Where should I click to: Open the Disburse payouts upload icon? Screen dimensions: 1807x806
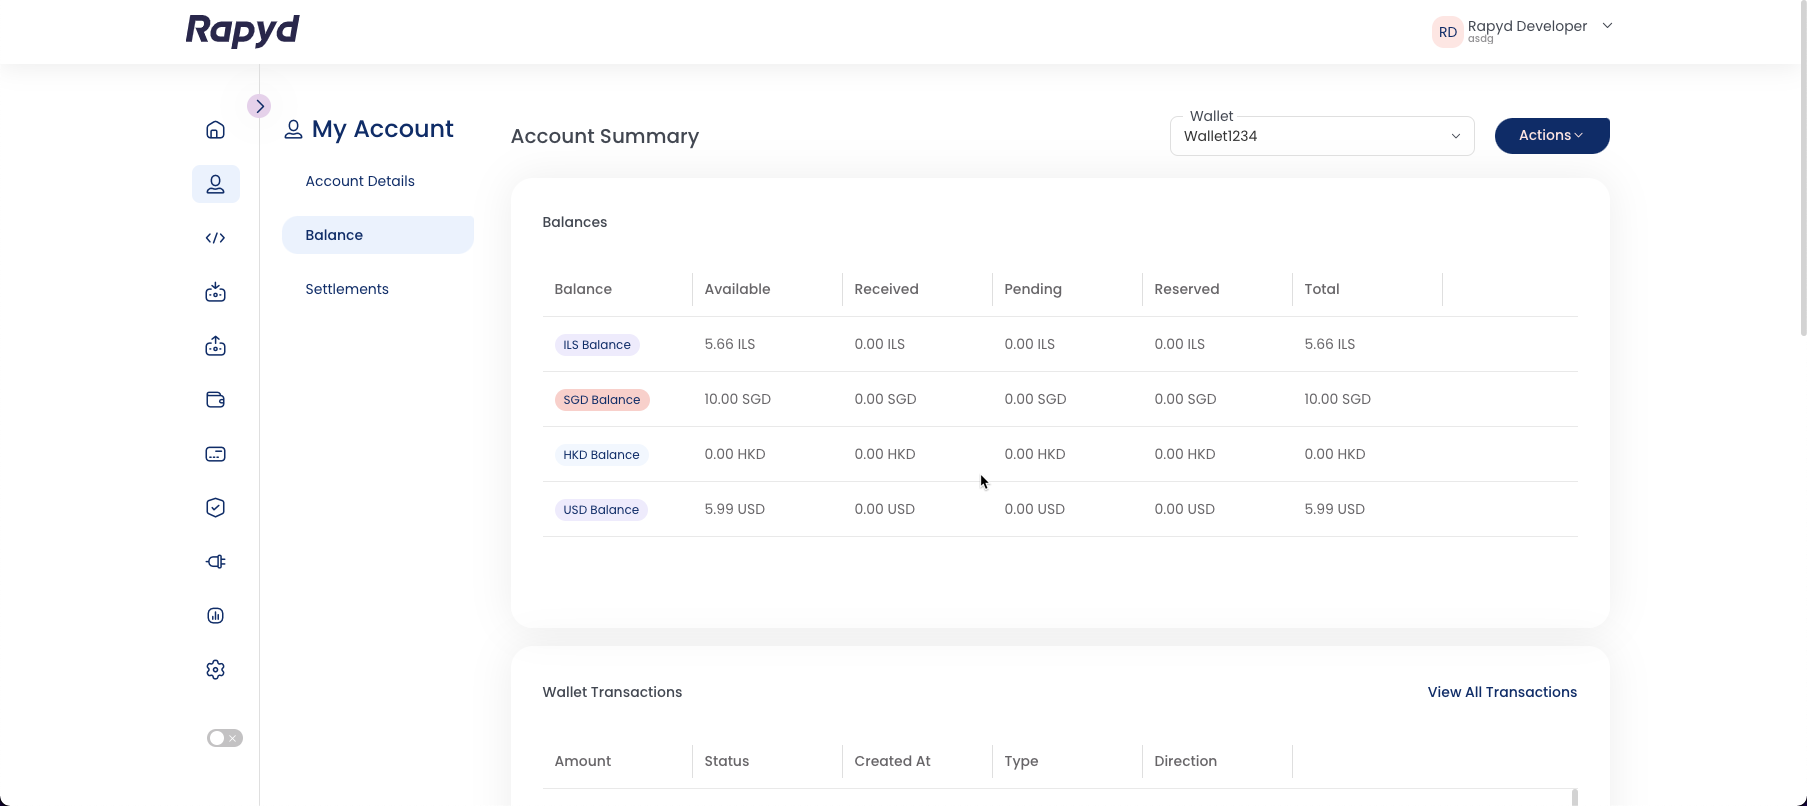[x=215, y=346]
